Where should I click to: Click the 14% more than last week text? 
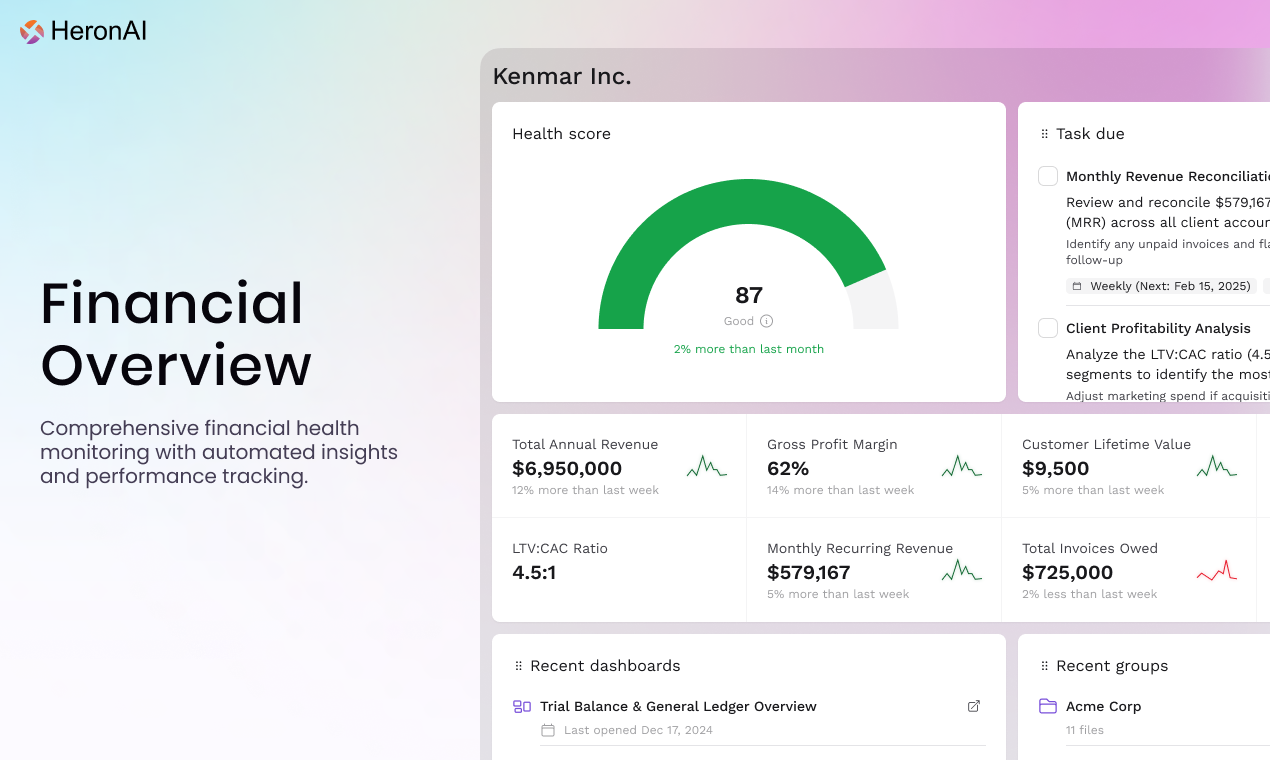(x=840, y=490)
